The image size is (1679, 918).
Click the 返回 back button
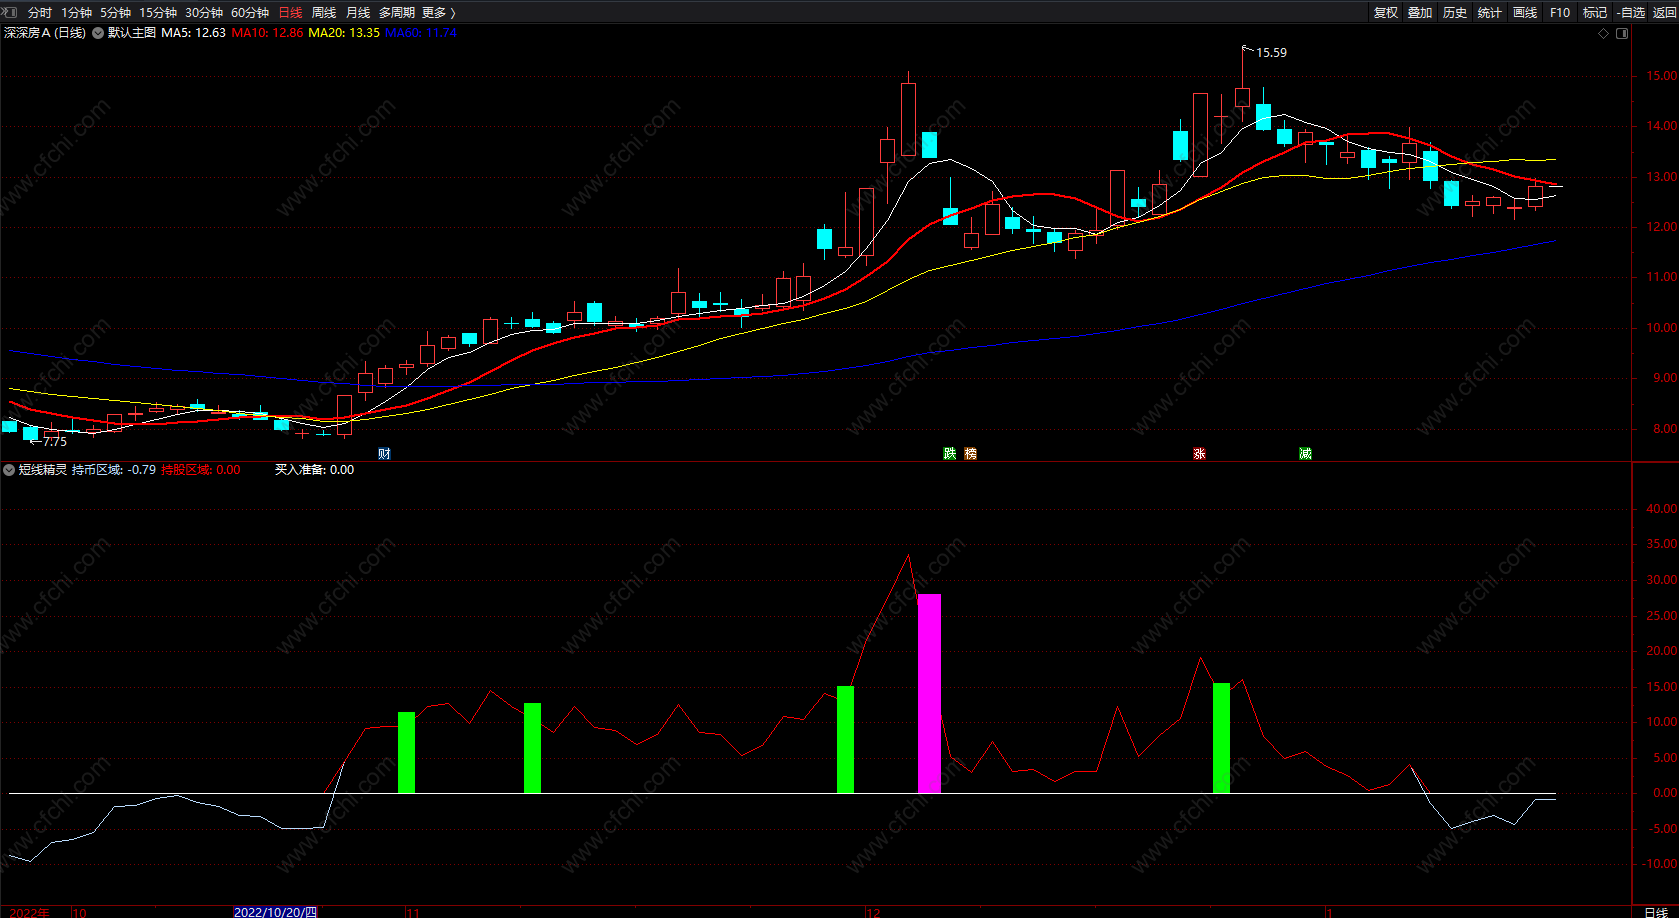pyautogui.click(x=1665, y=13)
